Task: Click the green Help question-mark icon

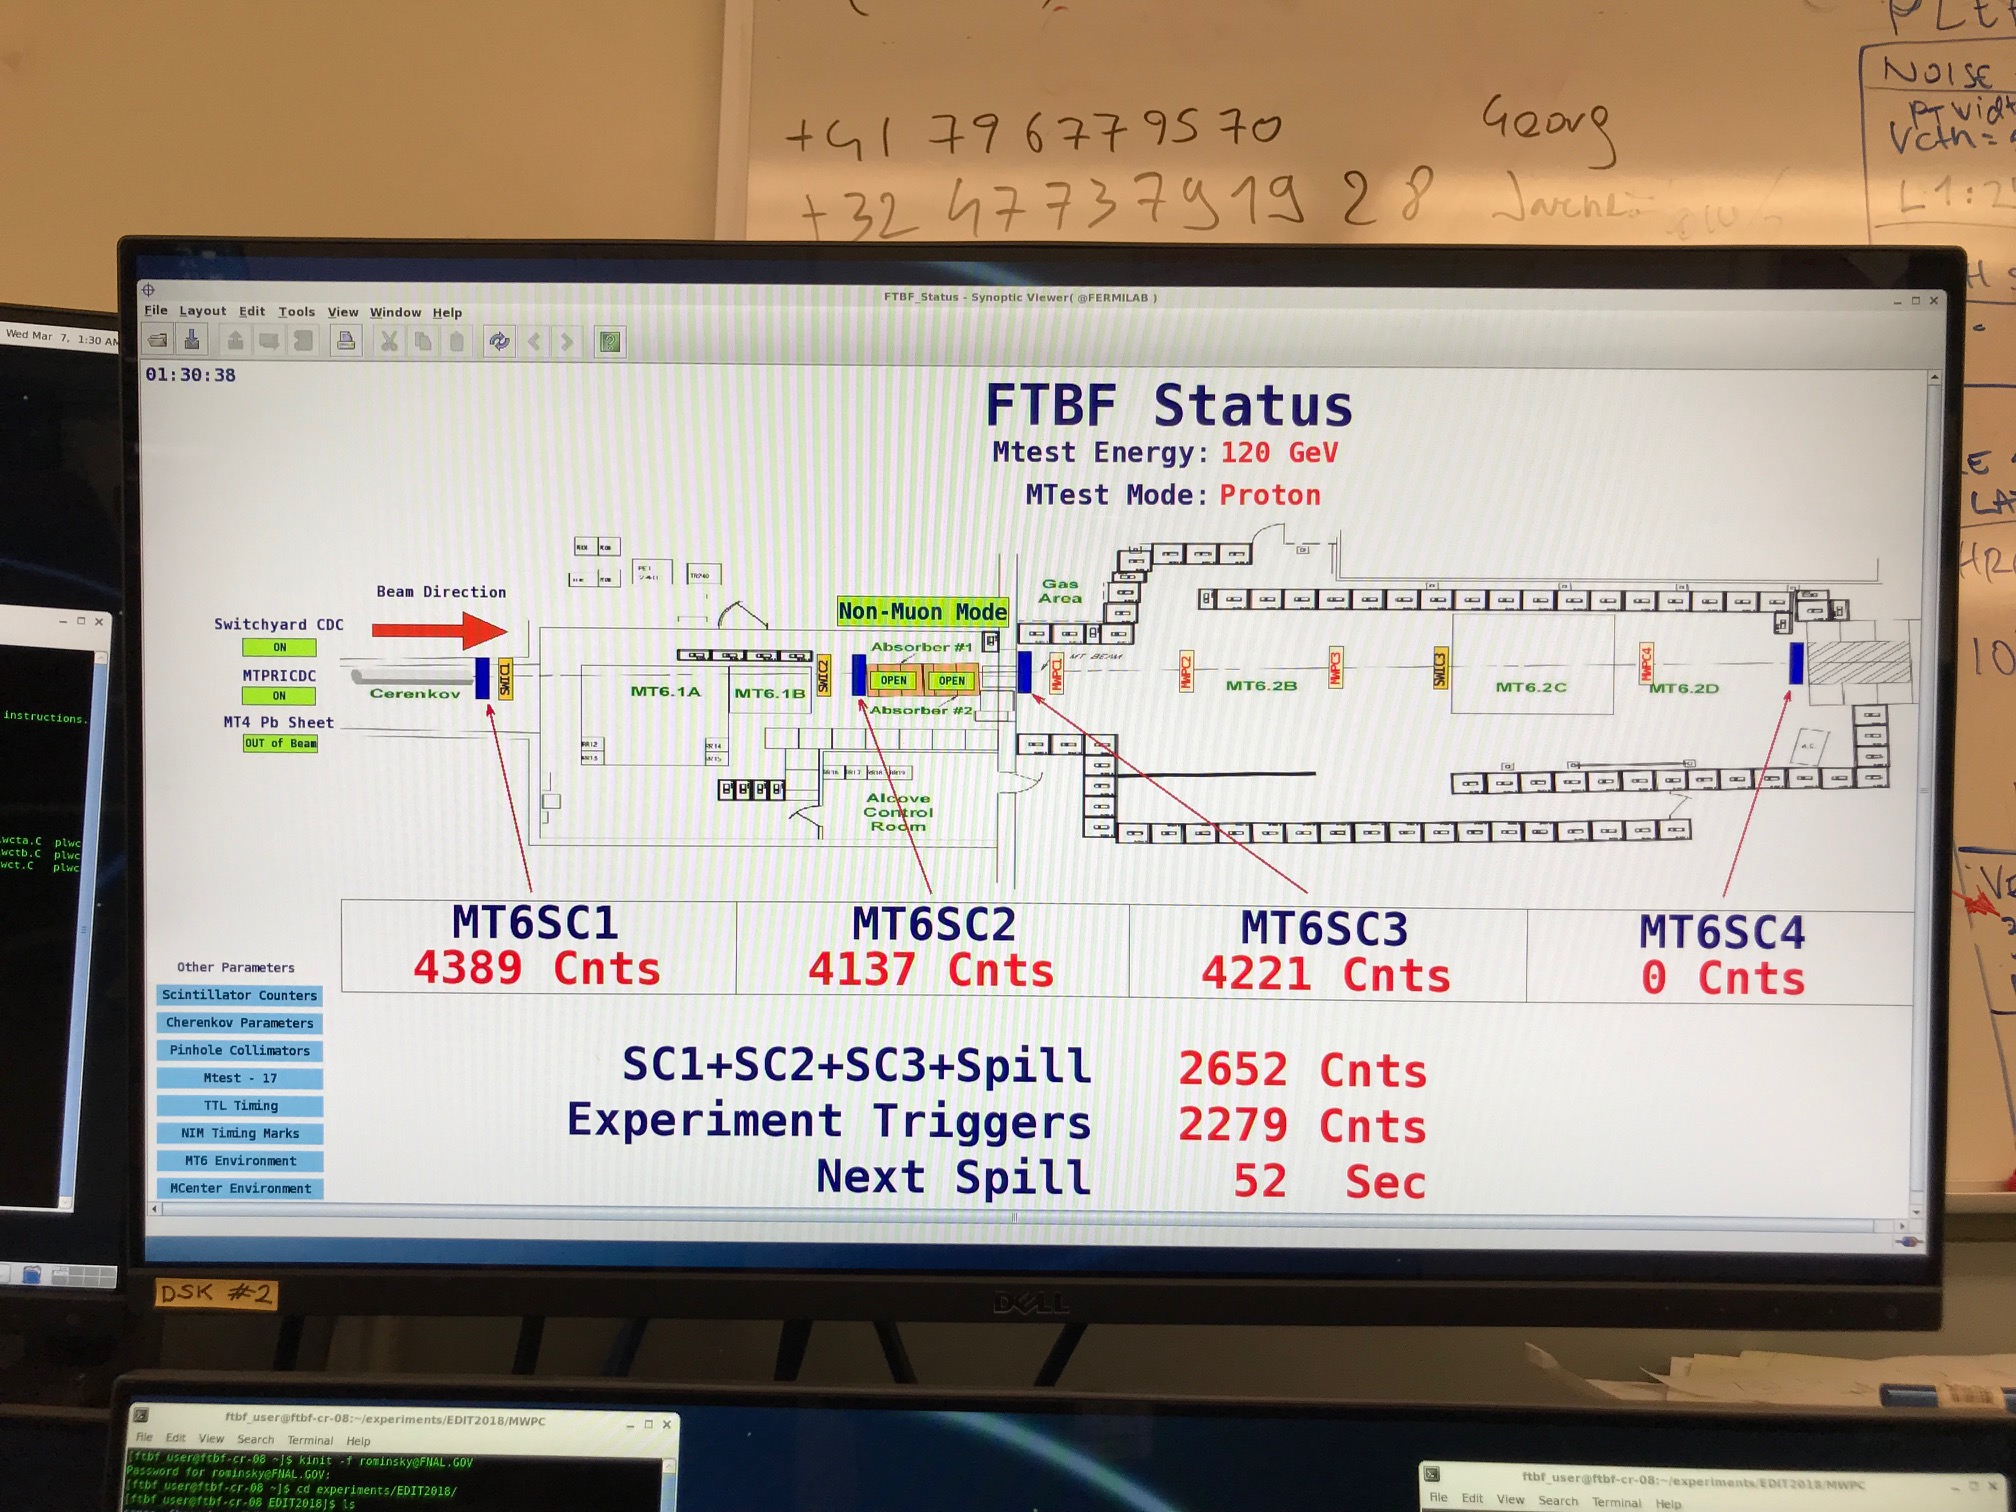Action: click(x=609, y=342)
